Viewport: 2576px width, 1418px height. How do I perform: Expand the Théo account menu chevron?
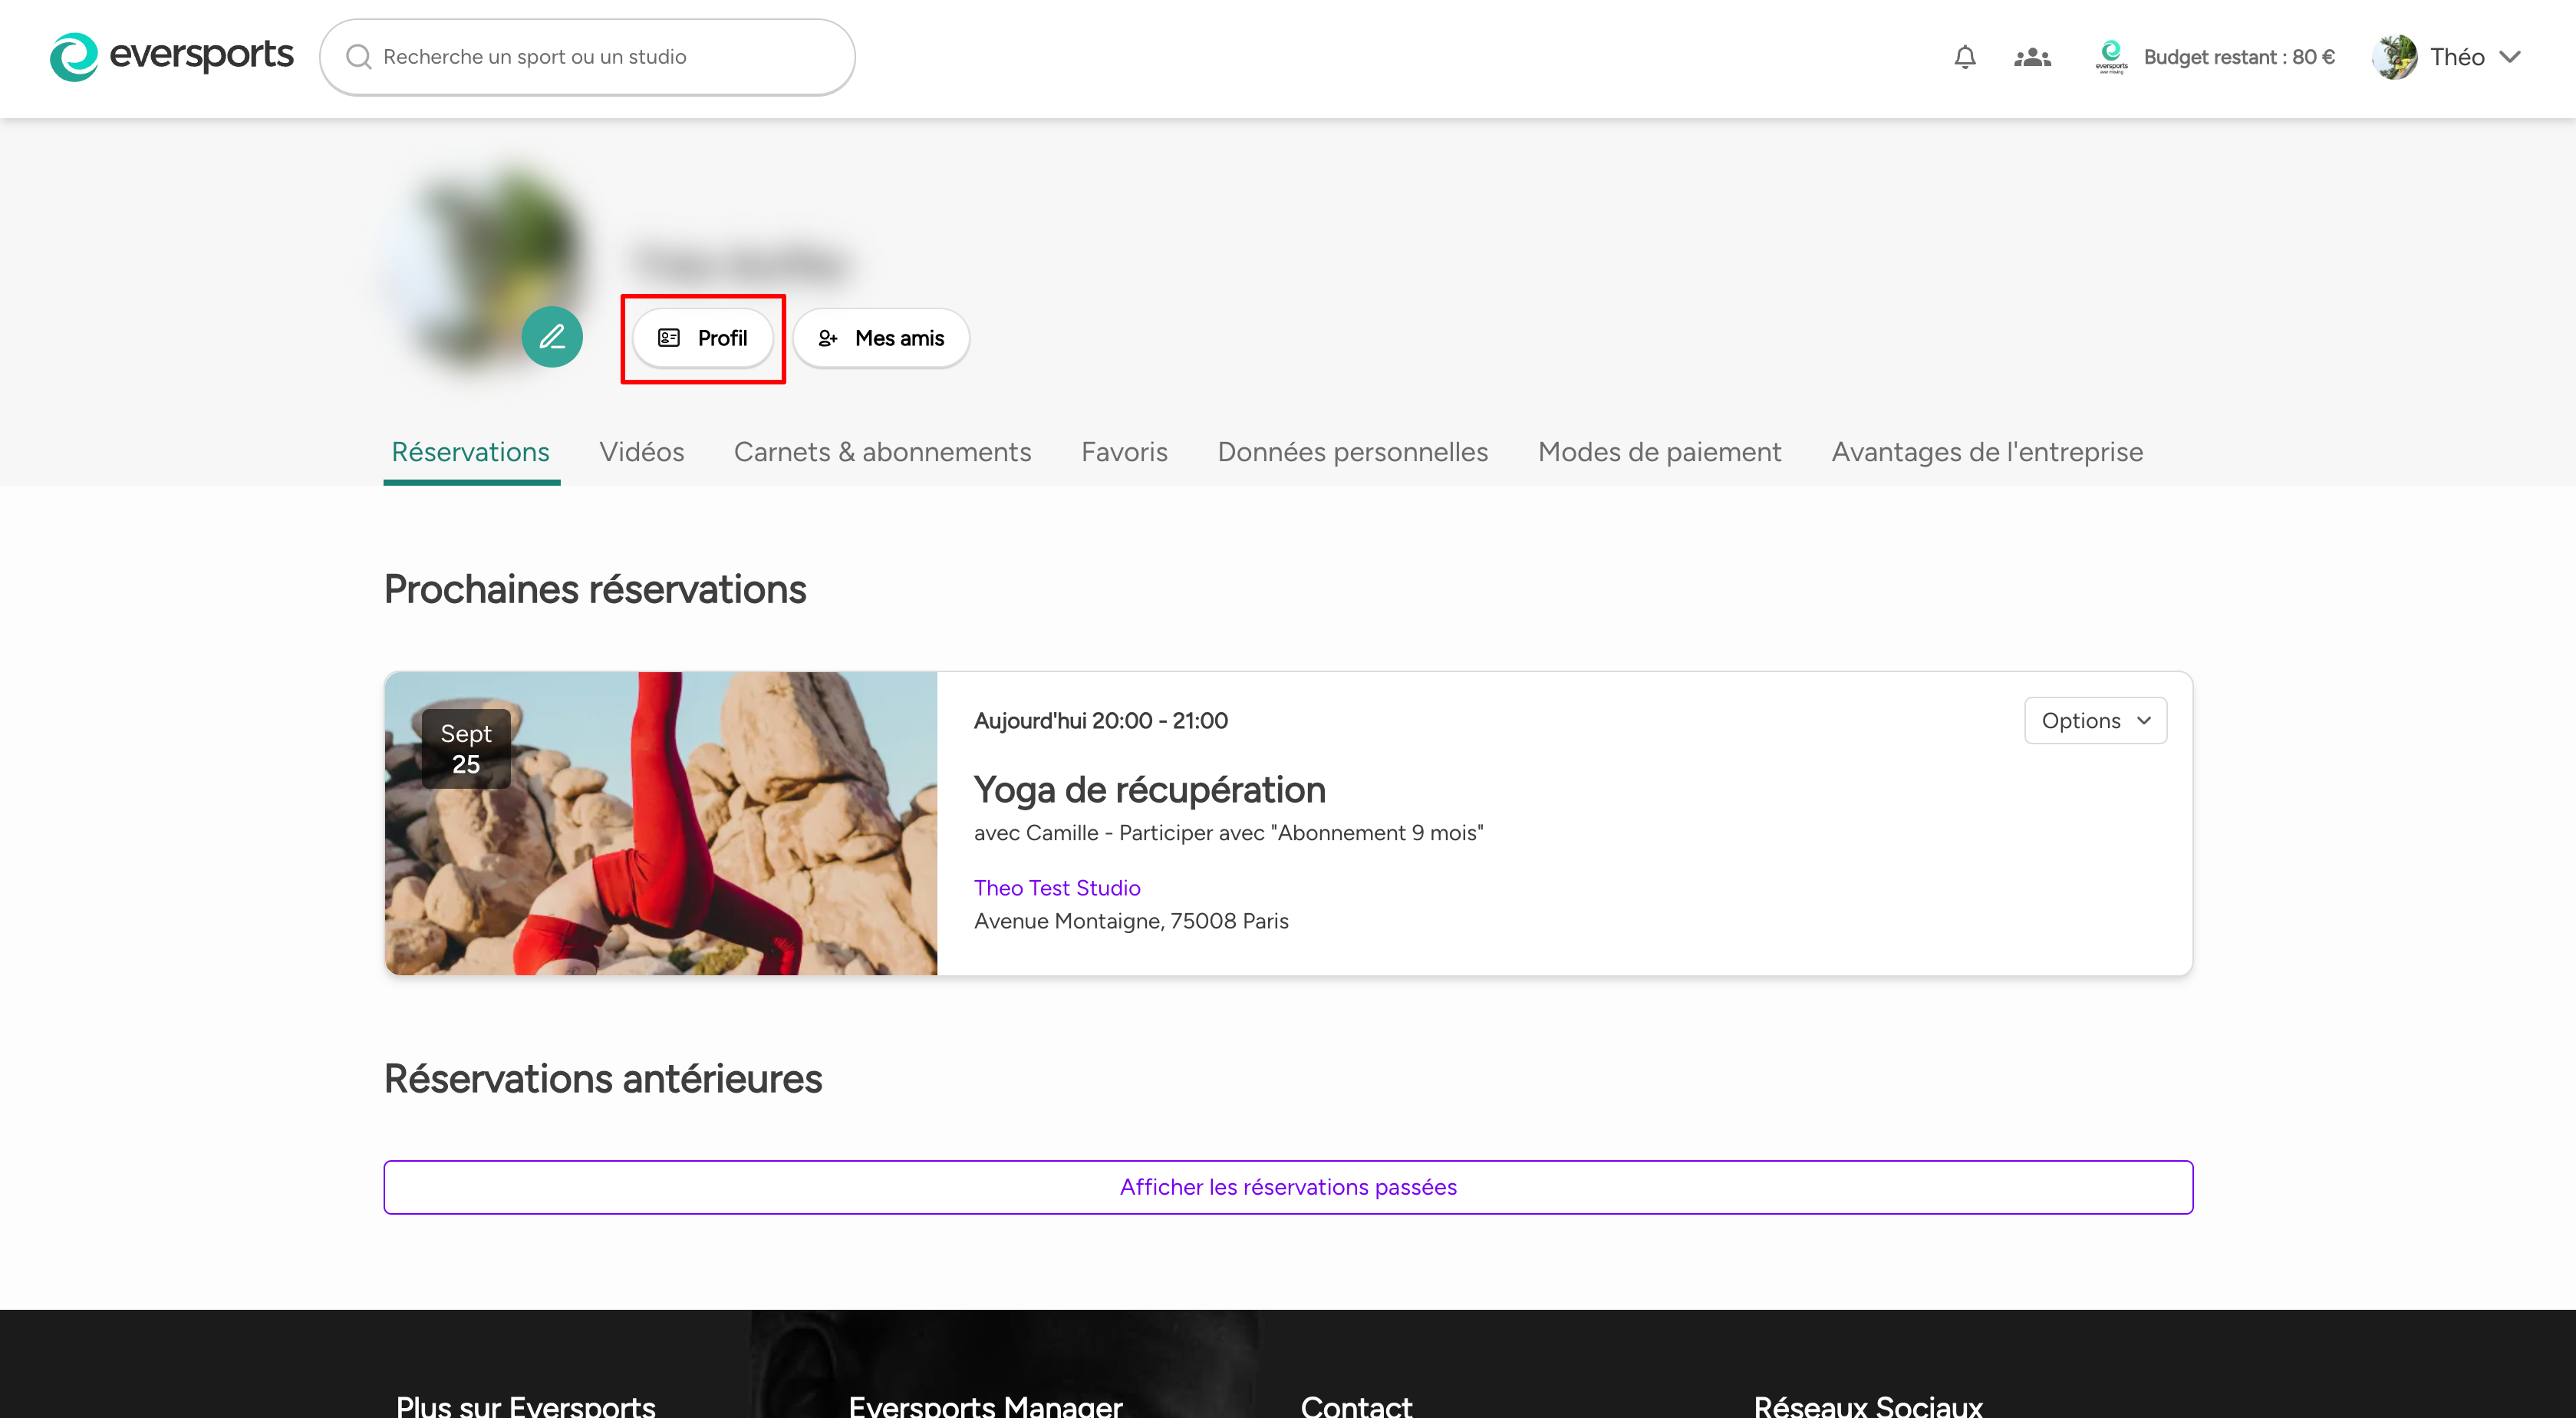coord(2510,57)
